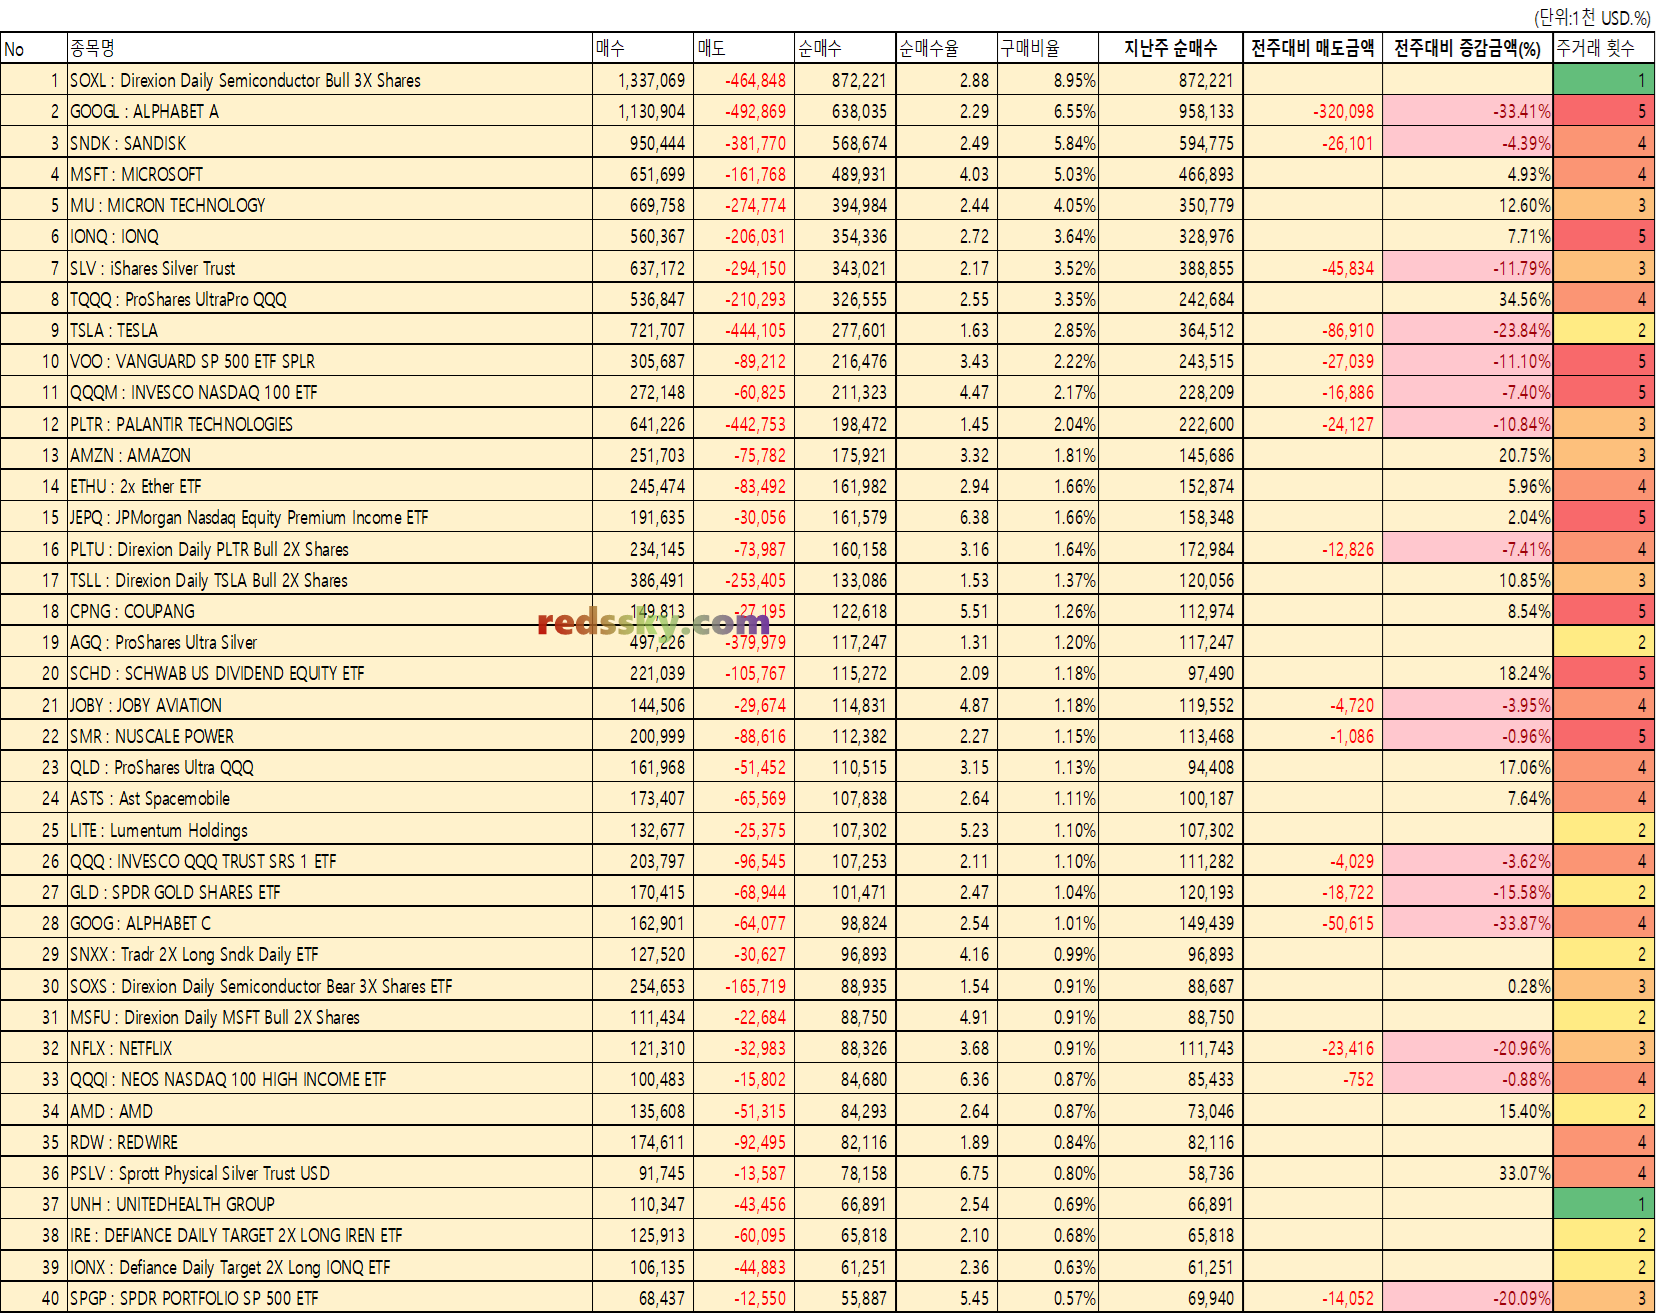Select the 매수 column header
This screenshot has height=1314, width=1656.
pos(644,48)
